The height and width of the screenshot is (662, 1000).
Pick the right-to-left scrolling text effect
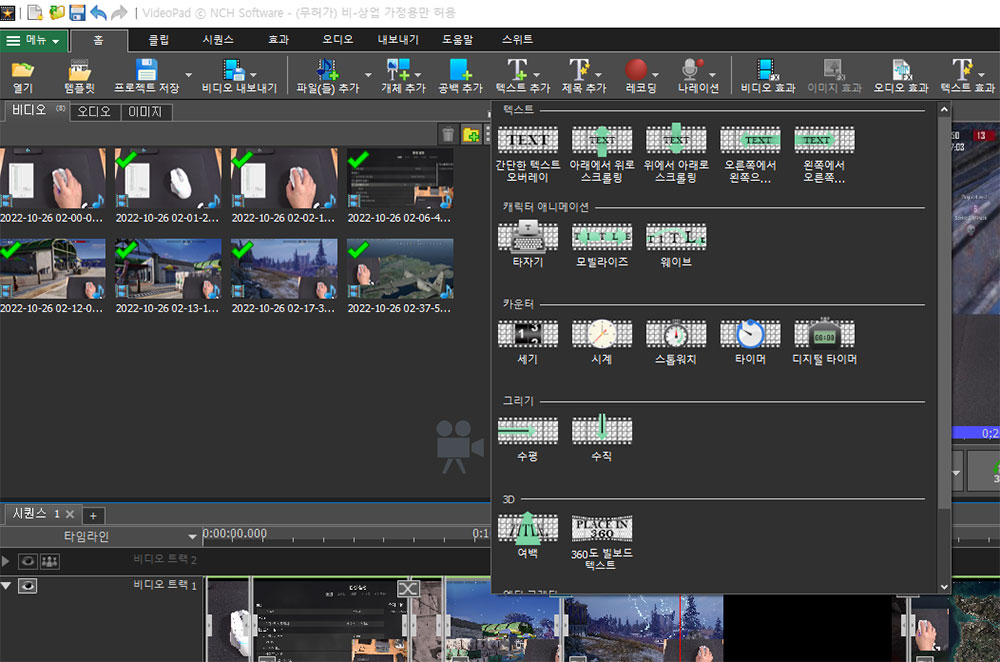[750, 154]
